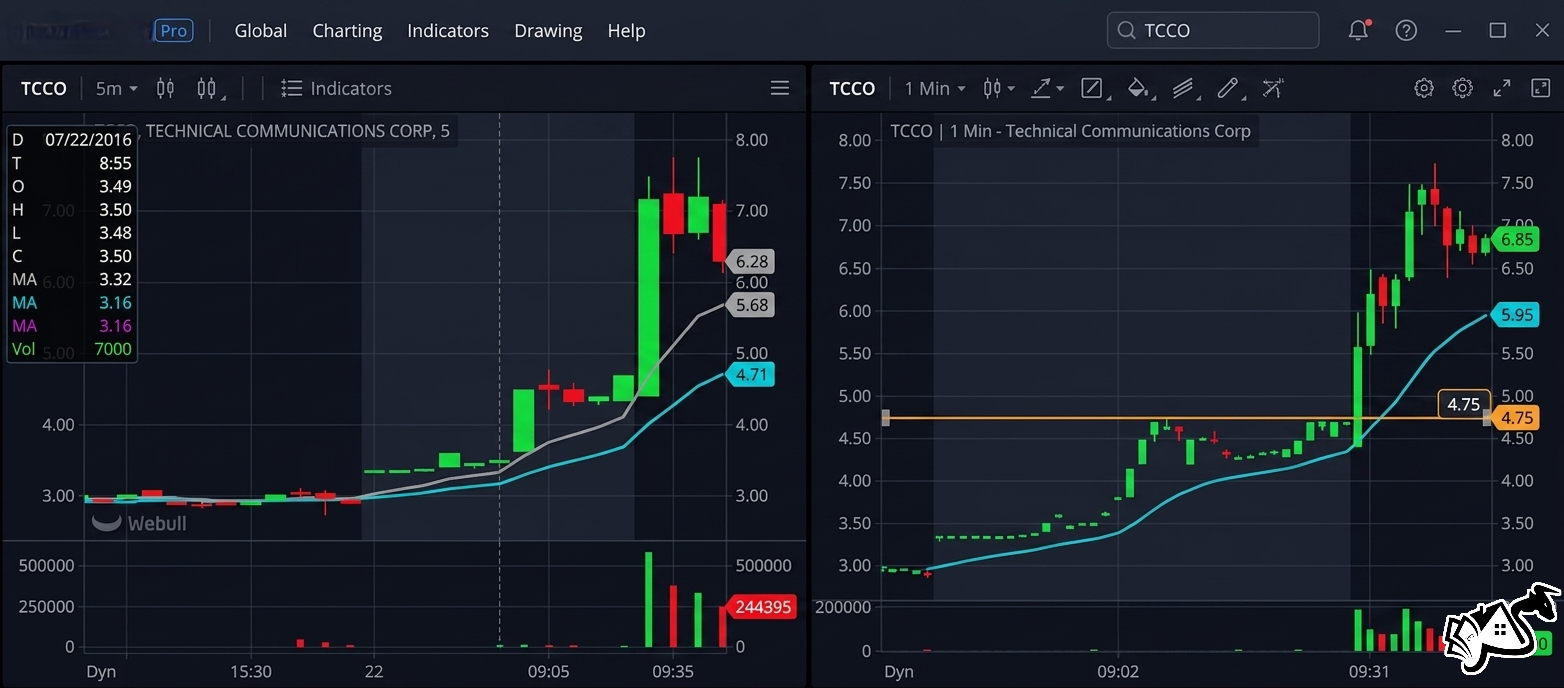Open the notifications bell
This screenshot has height=688, width=1564.
[x=1358, y=30]
